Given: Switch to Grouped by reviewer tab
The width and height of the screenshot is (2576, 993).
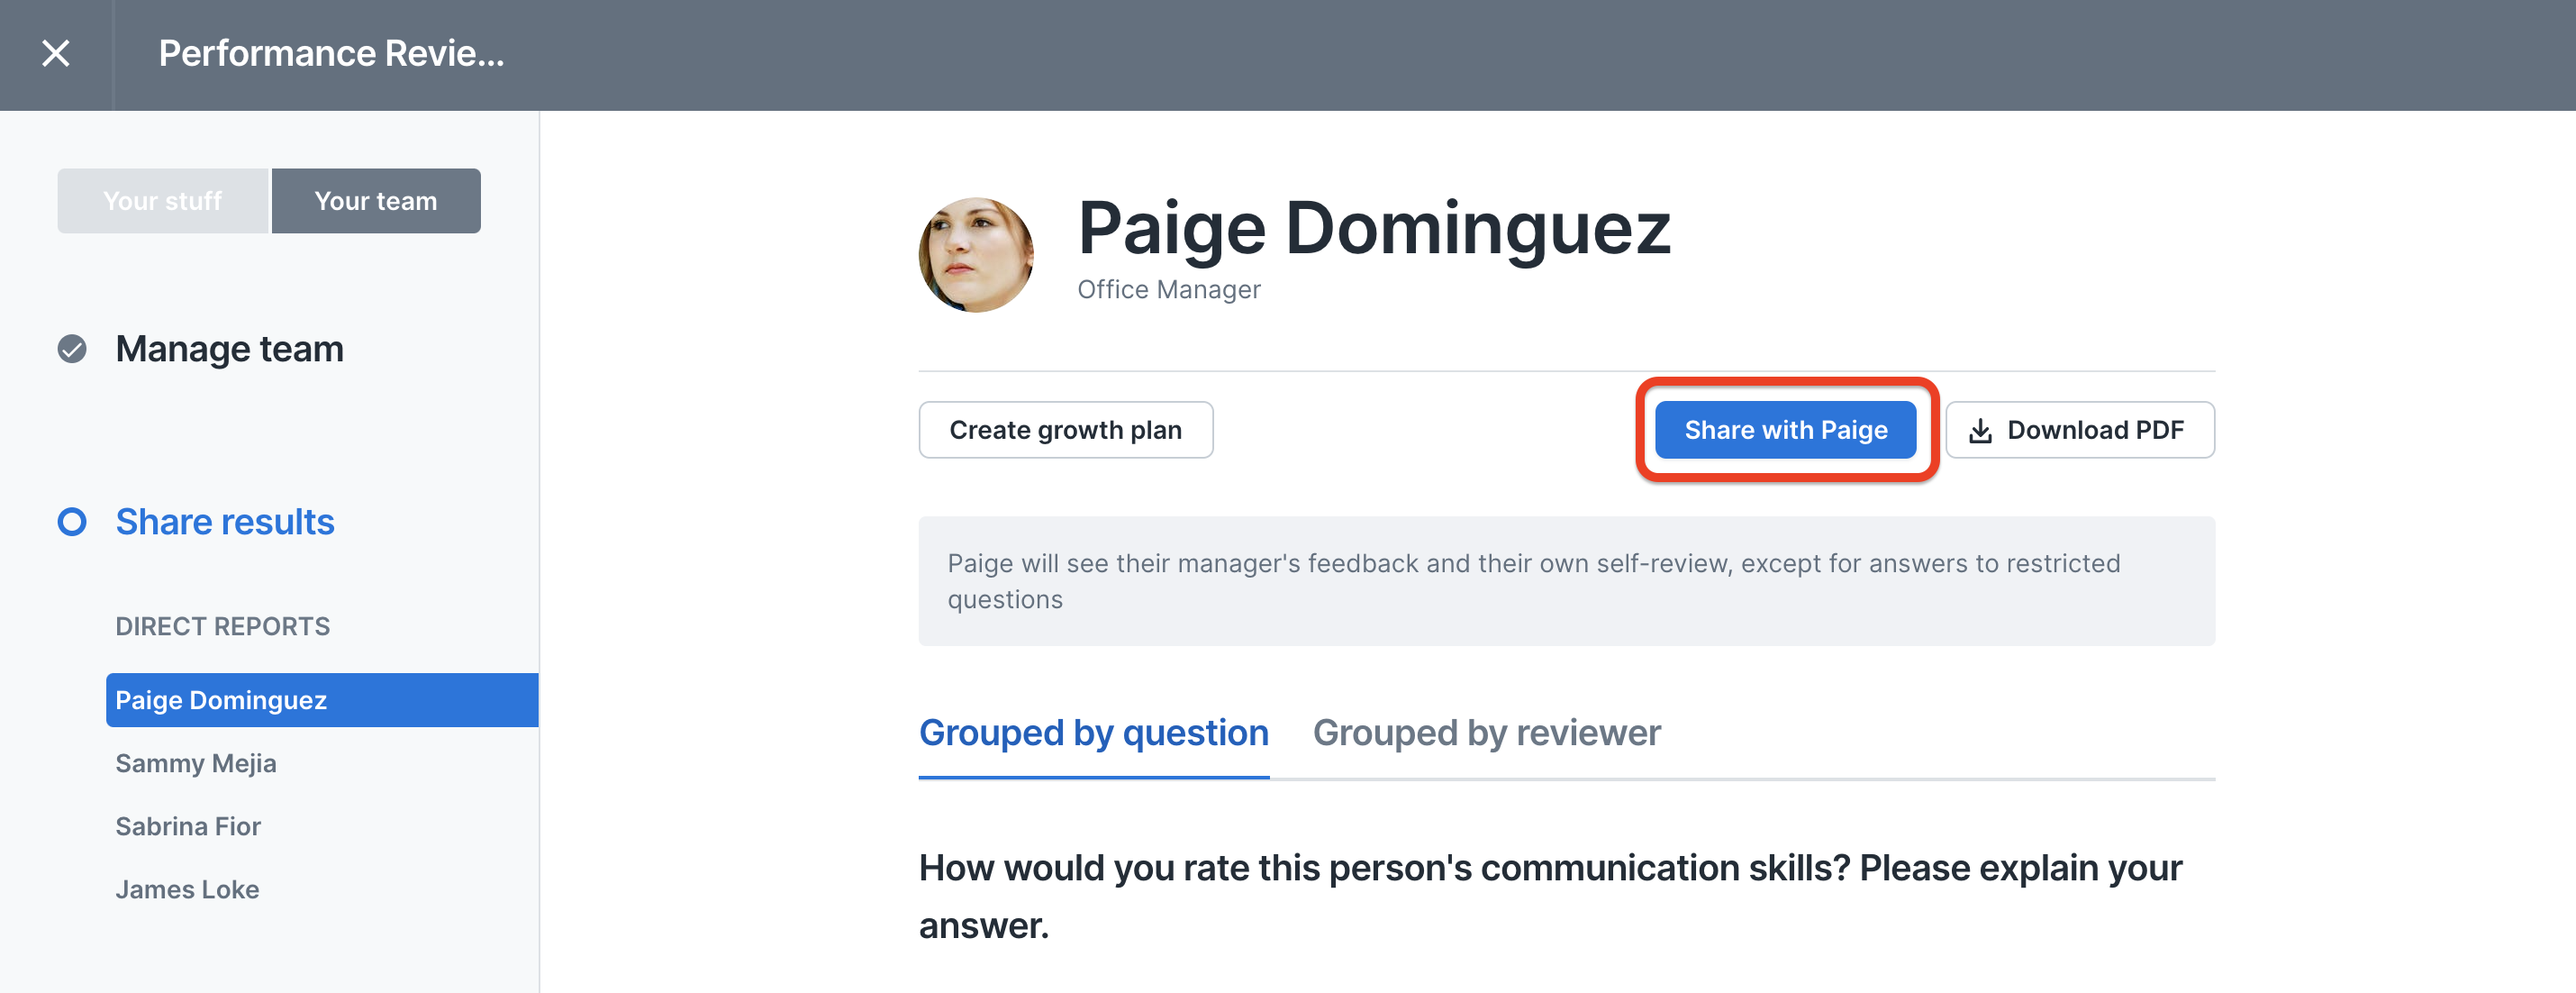Looking at the screenshot, I should pyautogui.click(x=1486, y=733).
